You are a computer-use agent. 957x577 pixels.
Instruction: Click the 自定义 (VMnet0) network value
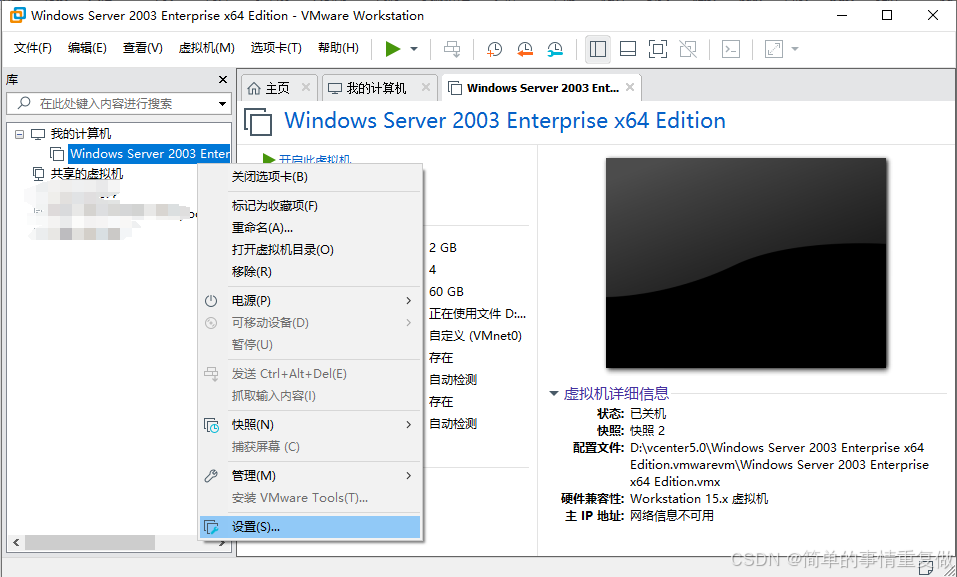tap(475, 336)
